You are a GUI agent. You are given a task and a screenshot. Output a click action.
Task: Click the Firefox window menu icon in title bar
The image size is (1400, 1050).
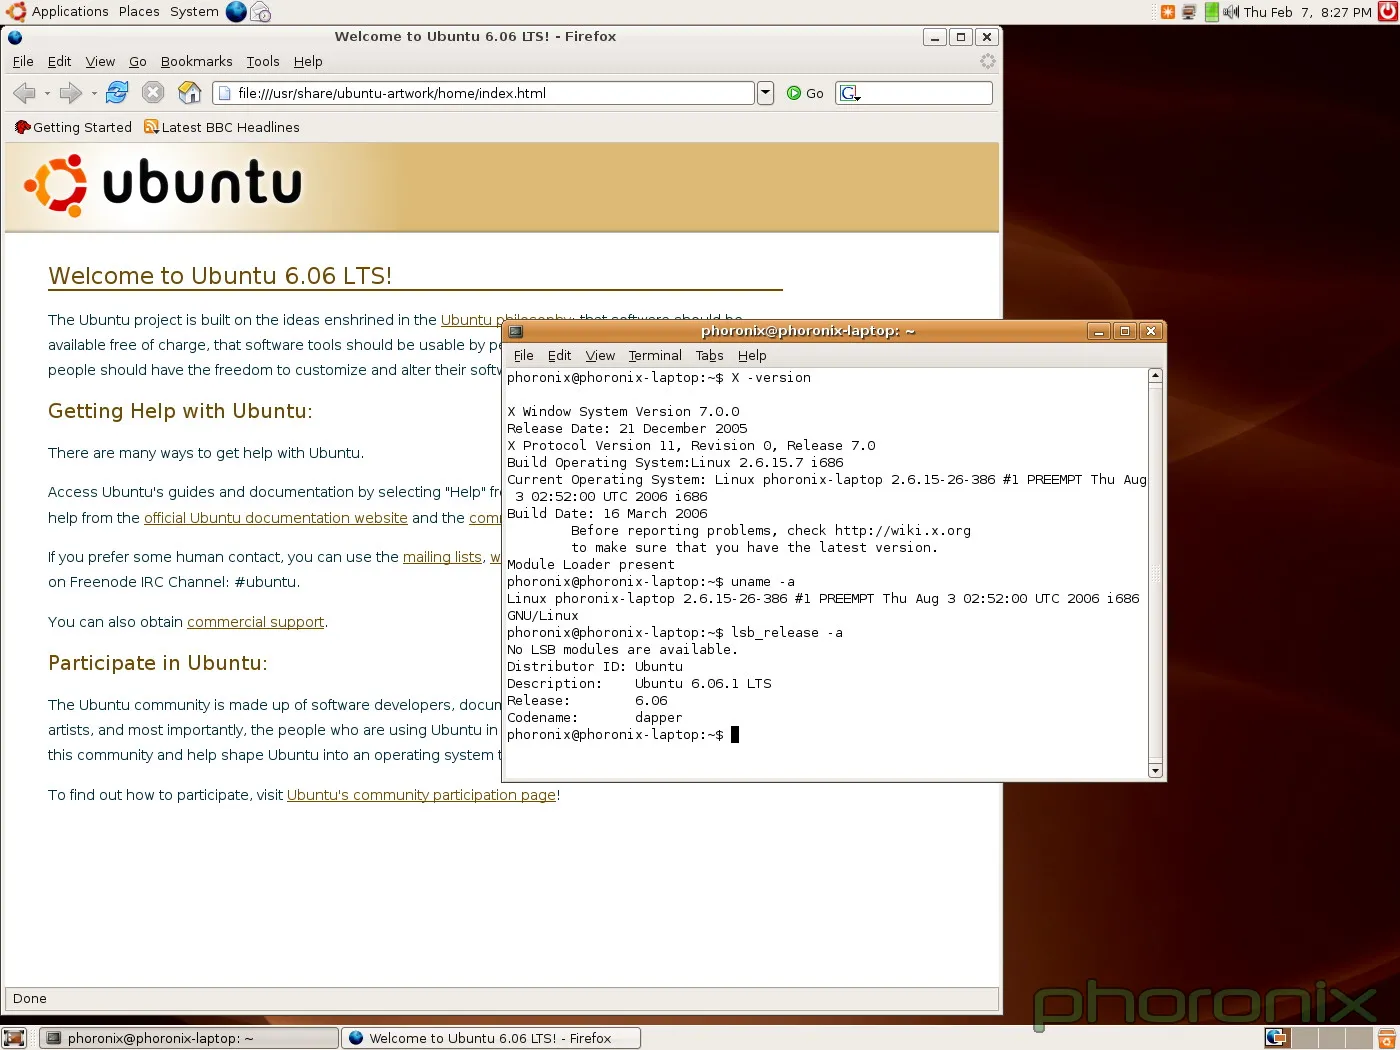(15, 37)
